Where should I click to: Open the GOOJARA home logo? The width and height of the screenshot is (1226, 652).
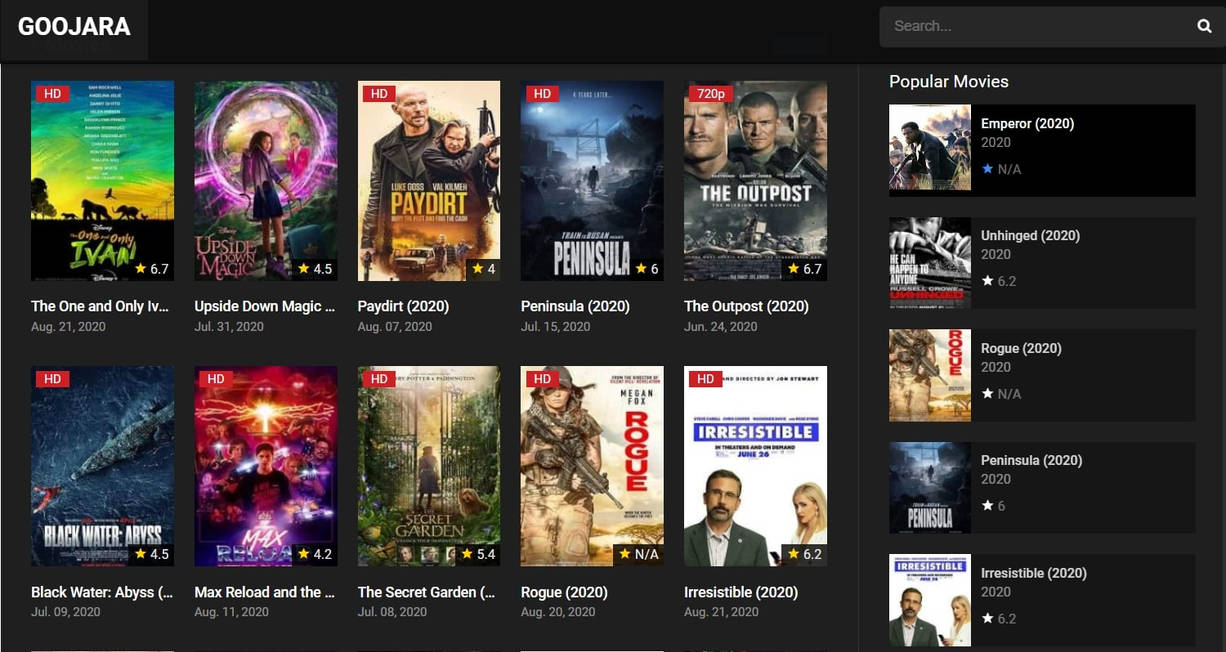(x=74, y=27)
